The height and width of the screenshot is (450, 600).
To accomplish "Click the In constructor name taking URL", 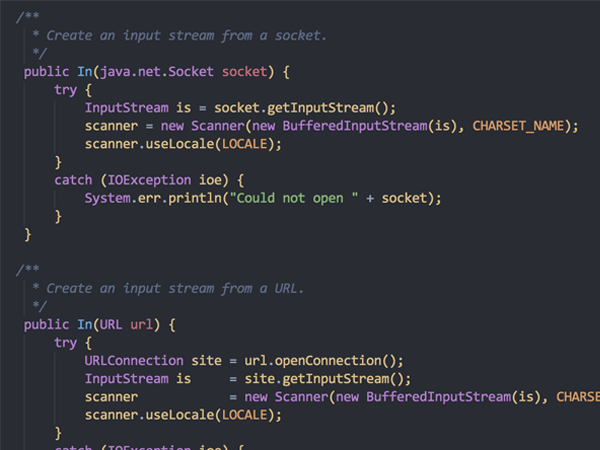I will point(85,324).
